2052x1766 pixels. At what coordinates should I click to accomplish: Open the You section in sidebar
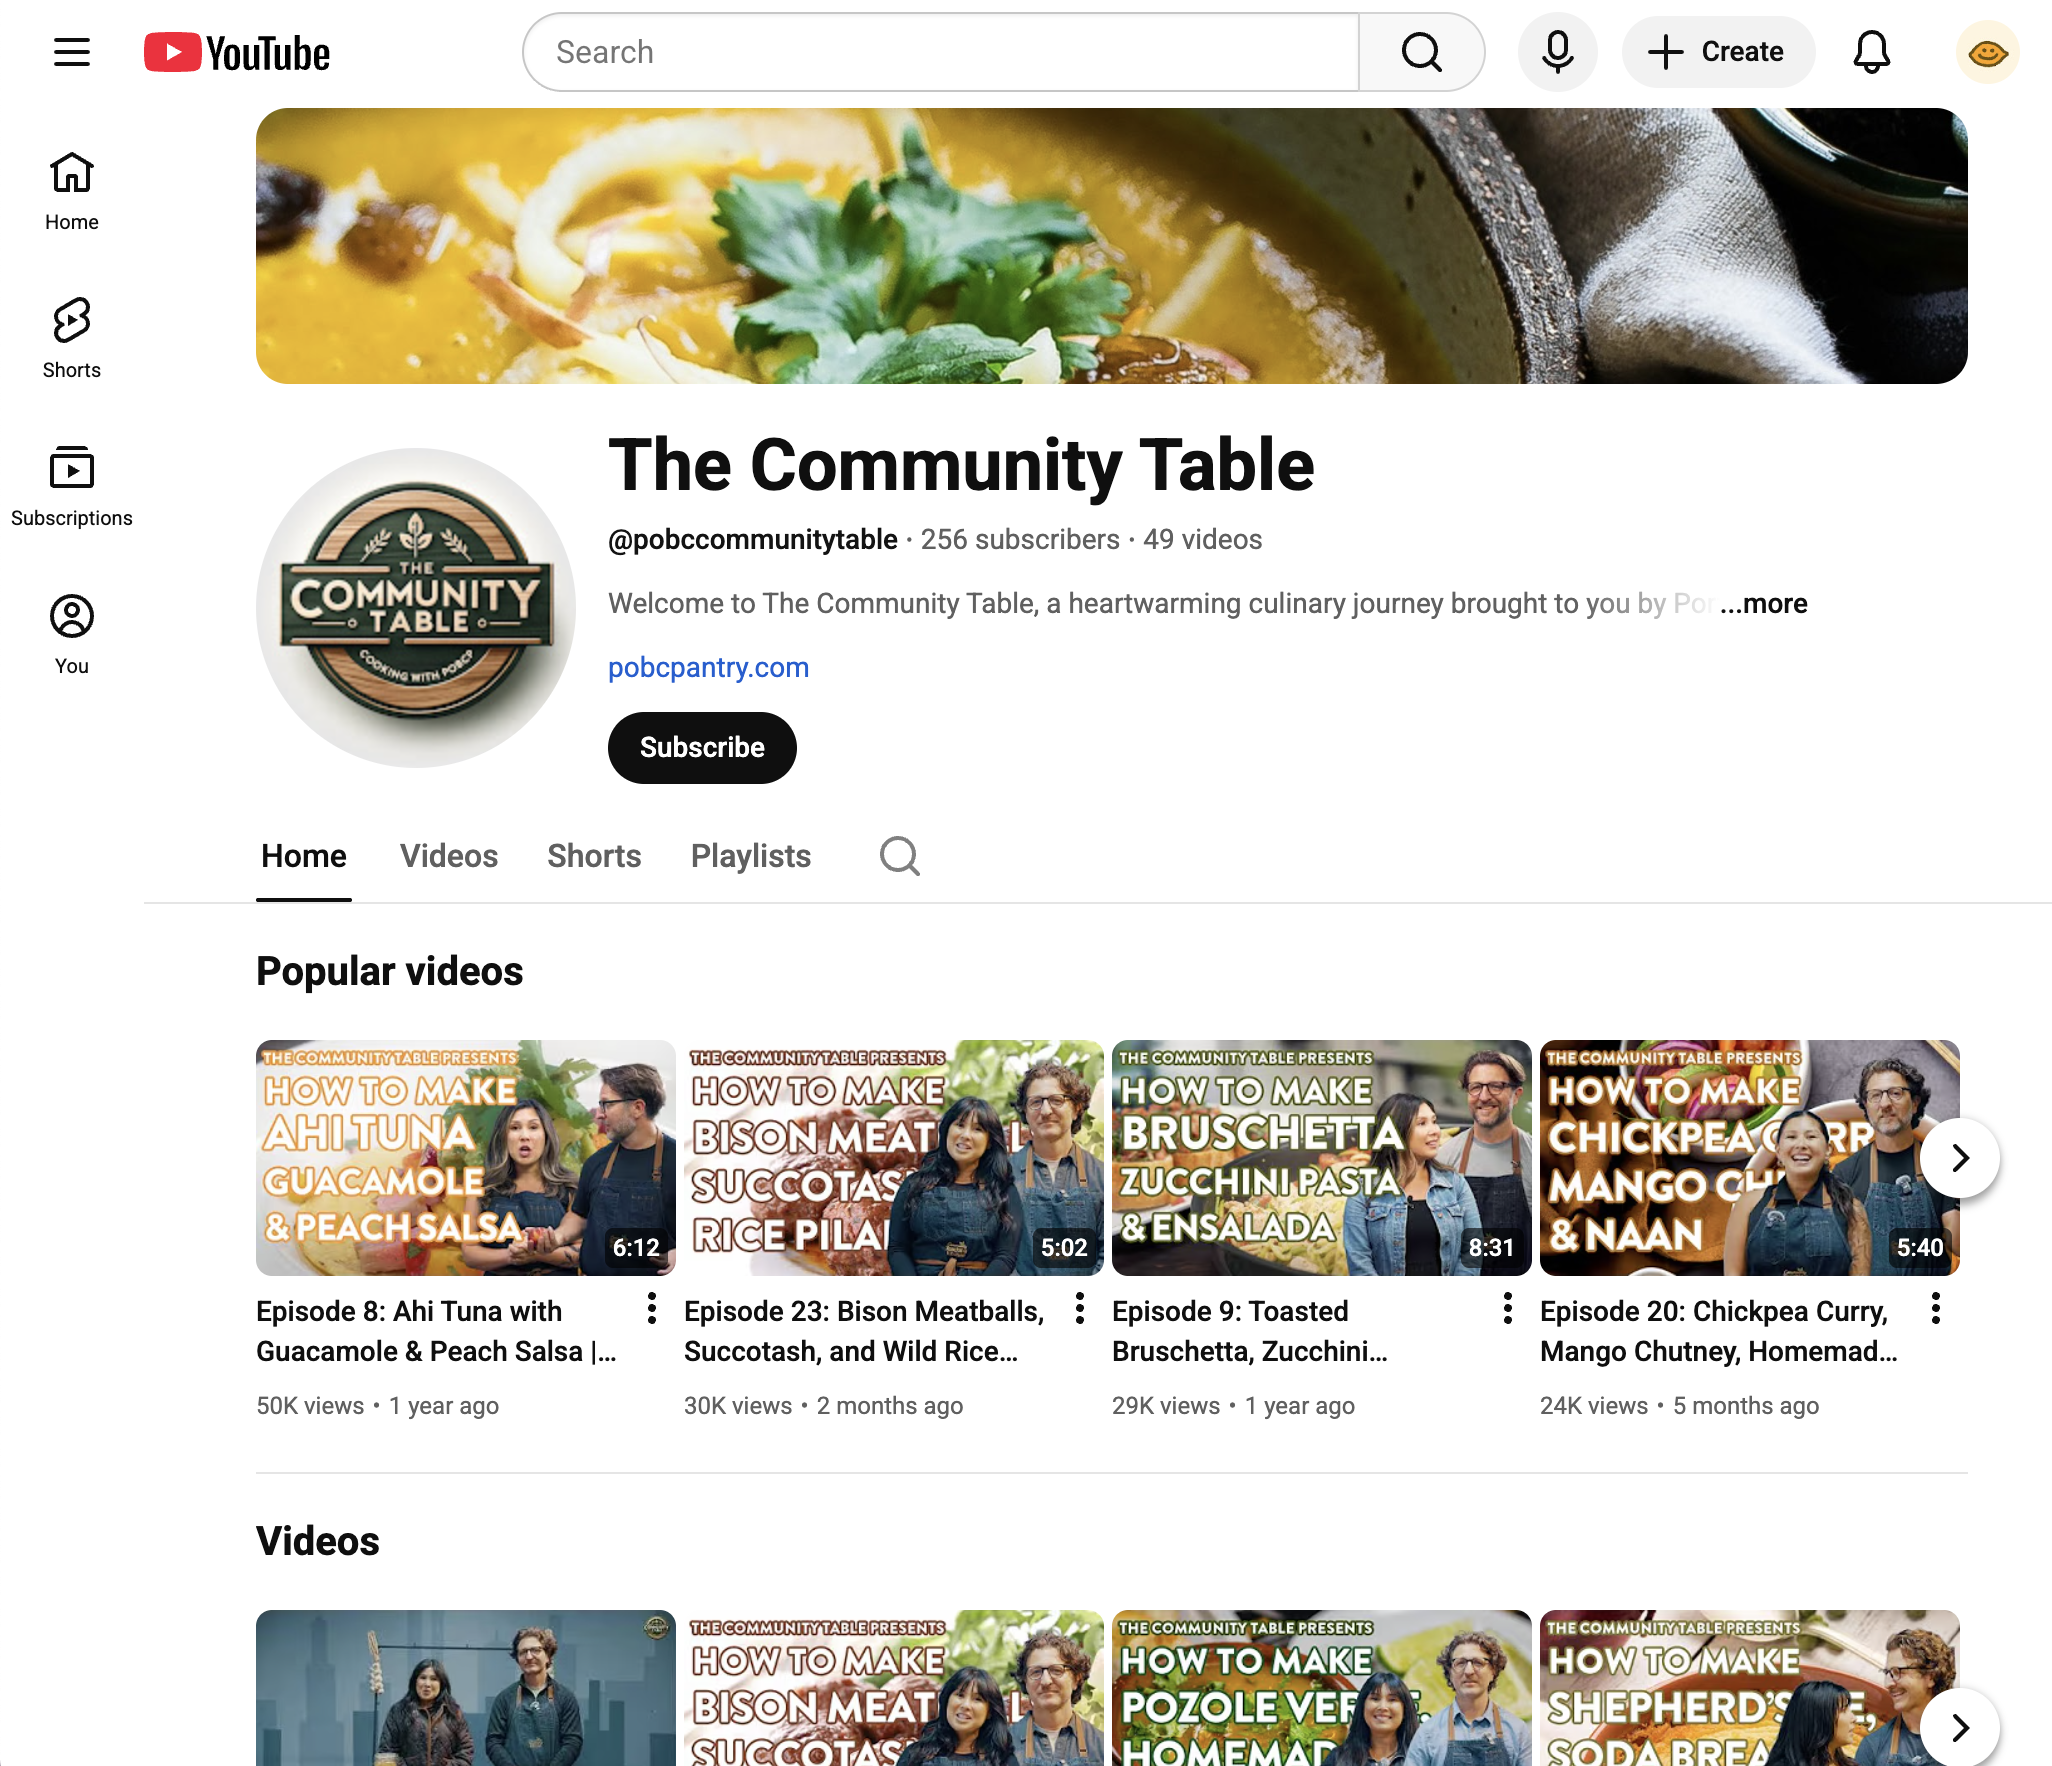point(71,630)
